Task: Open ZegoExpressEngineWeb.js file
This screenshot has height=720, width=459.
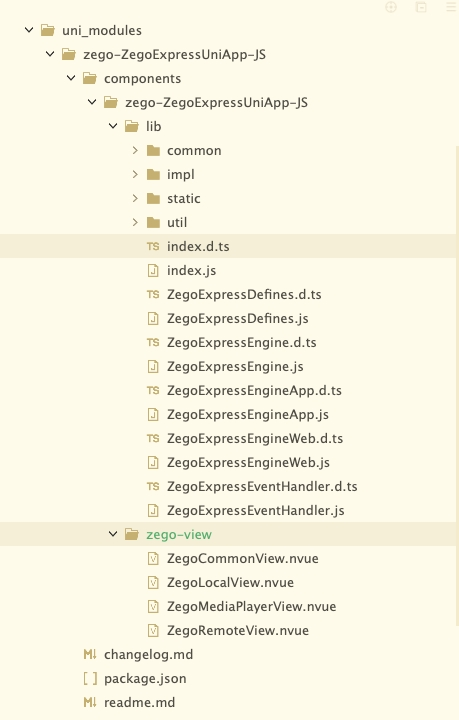Action: [x=248, y=462]
